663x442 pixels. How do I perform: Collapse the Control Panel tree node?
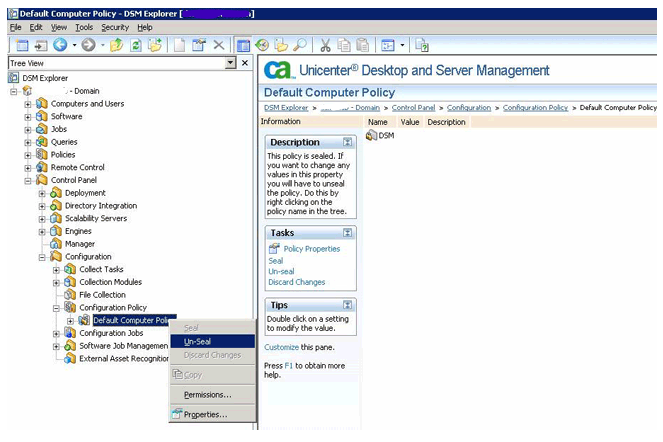coord(29,181)
